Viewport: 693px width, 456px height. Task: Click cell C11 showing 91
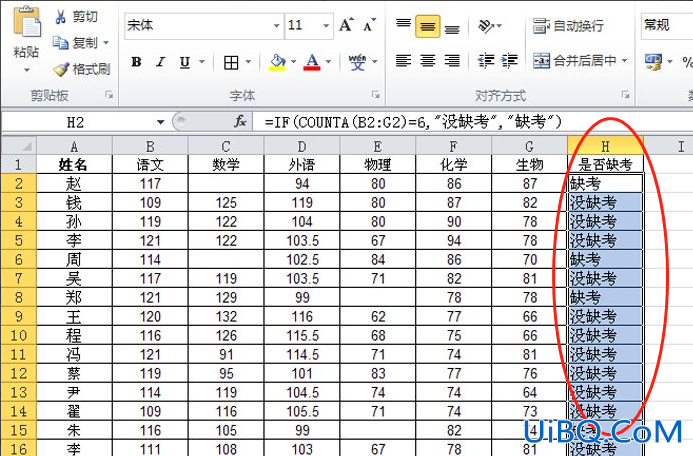point(226,354)
